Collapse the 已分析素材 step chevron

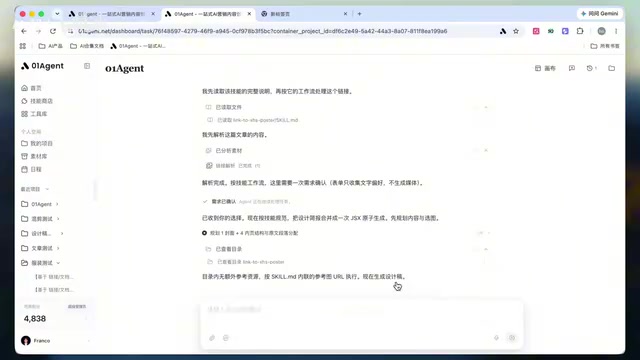pos(486,151)
